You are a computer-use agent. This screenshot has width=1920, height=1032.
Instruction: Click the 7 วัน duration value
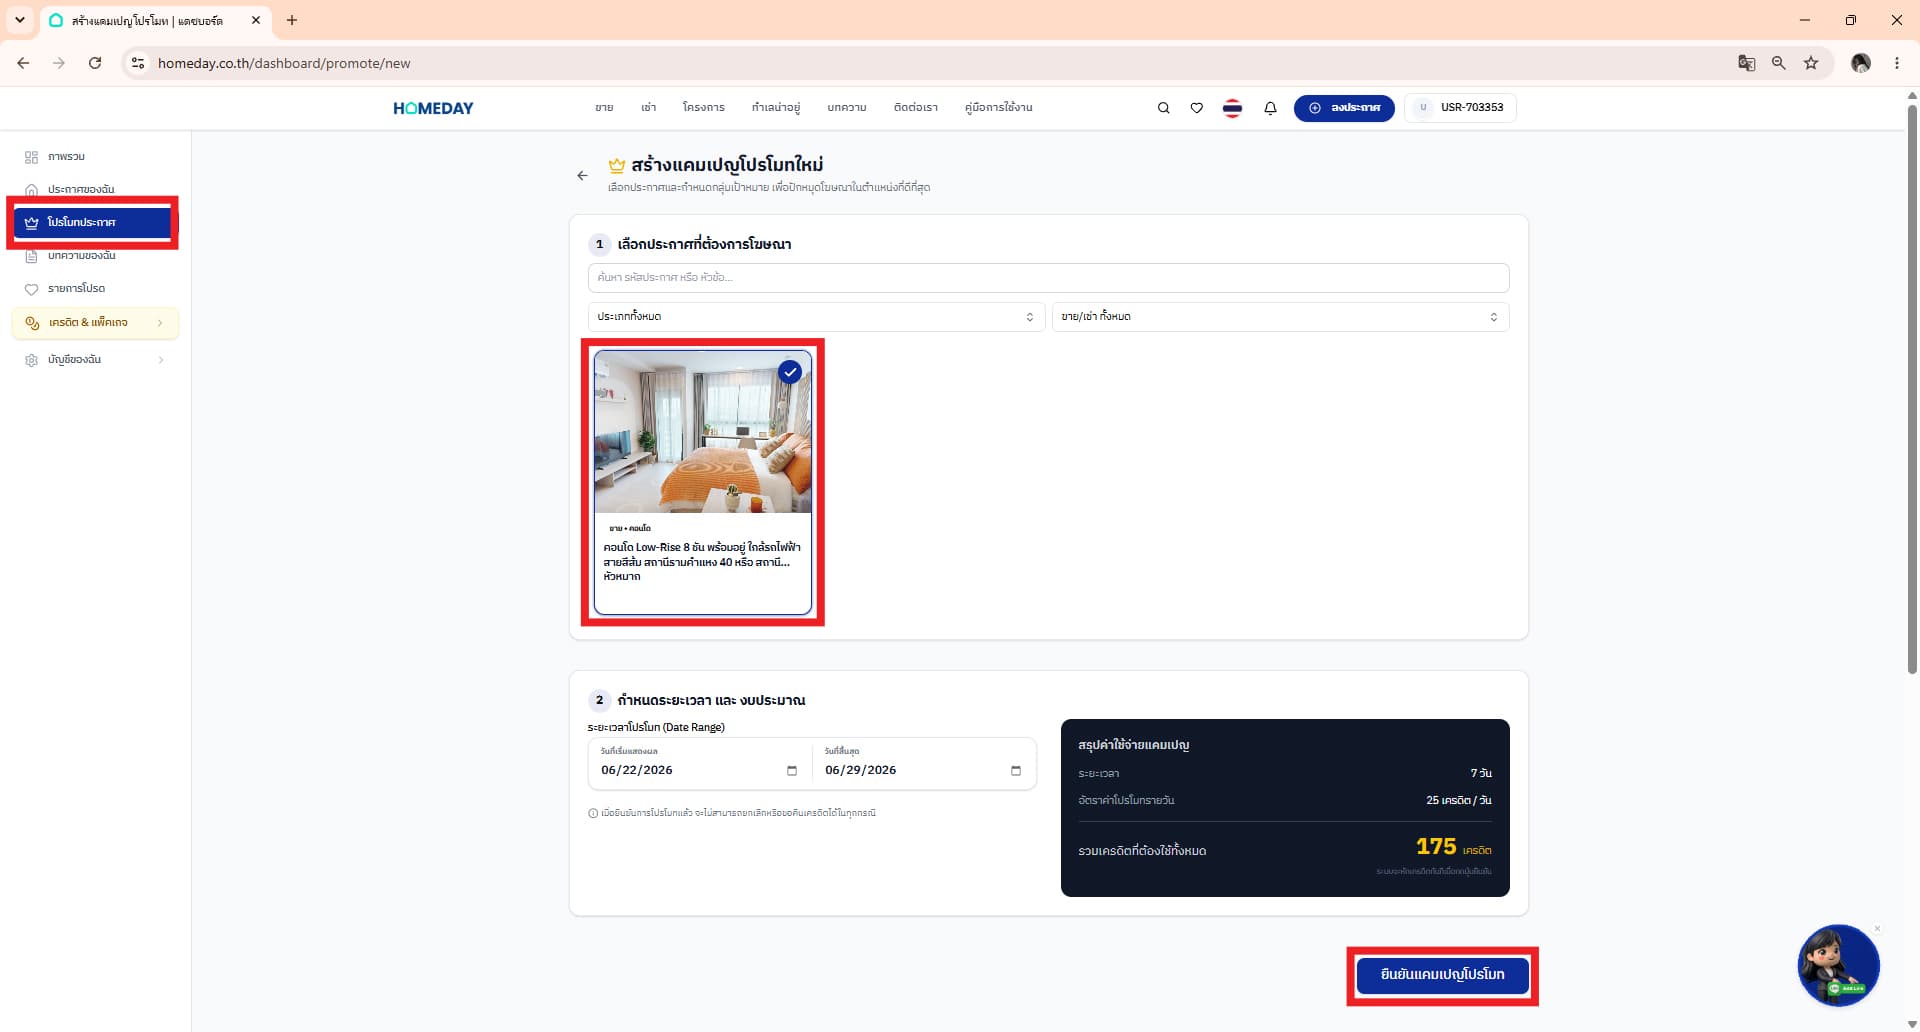coord(1481,774)
